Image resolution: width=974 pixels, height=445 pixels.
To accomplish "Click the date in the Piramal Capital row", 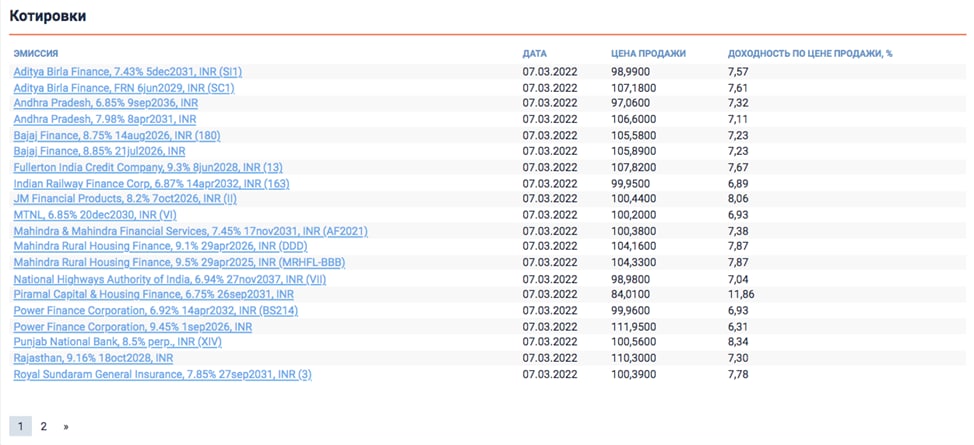I will pyautogui.click(x=550, y=295).
